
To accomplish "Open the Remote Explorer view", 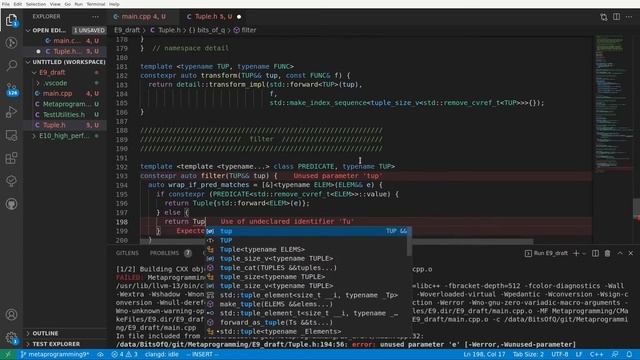I will (11, 135).
